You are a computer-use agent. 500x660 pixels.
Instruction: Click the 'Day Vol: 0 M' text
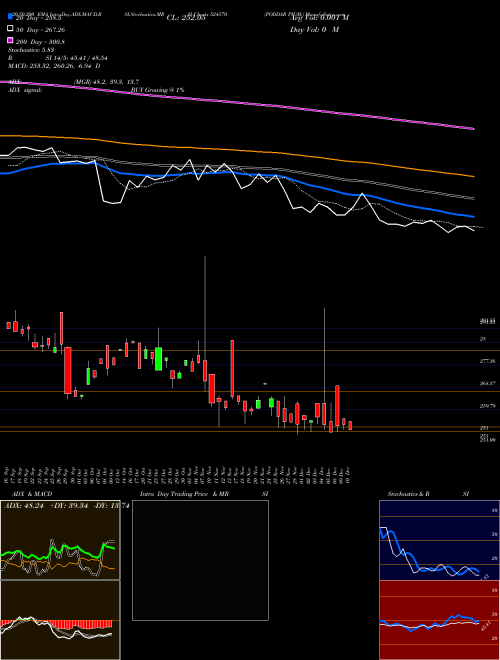coord(314,29)
